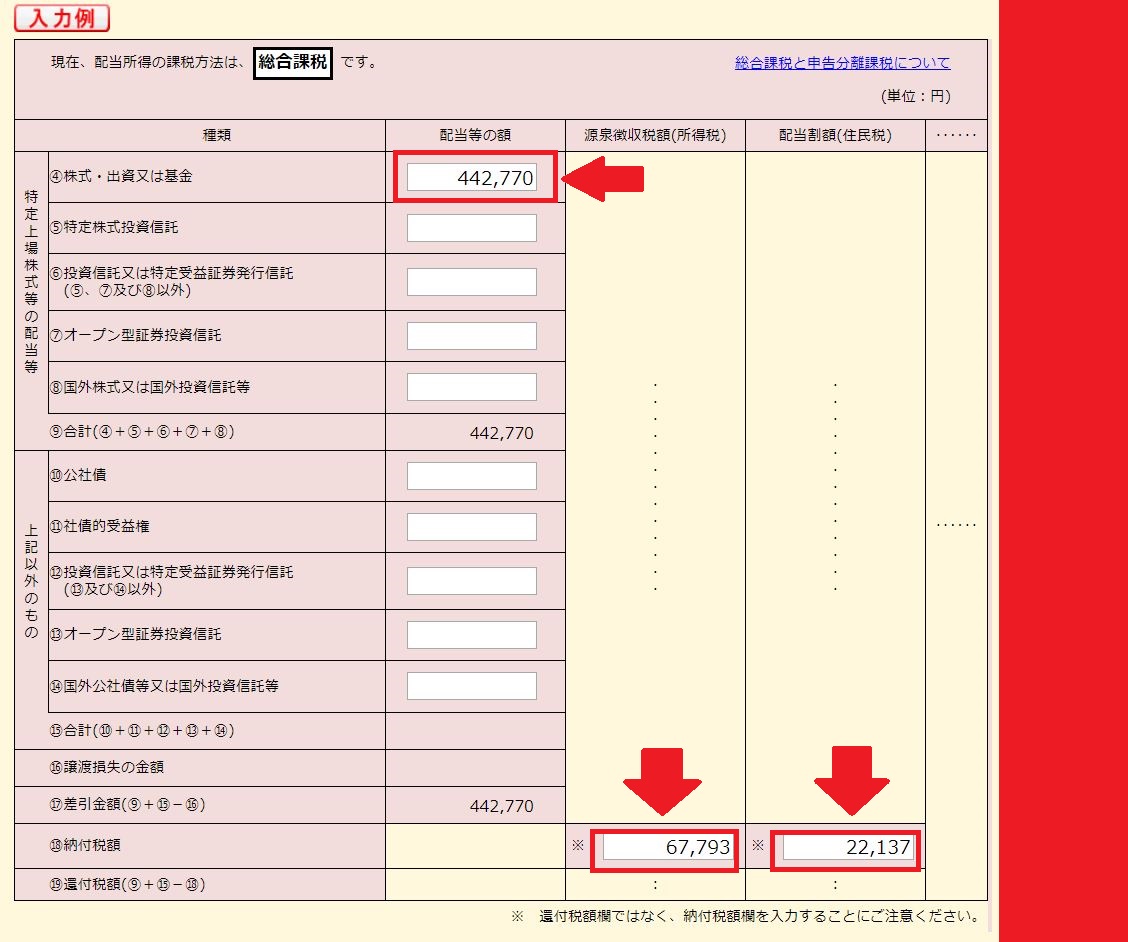This screenshot has width=1128, height=942.
Task: Click the ⑮合計(⑩+⑪+⑫+⑬+⑭) row label
Action: [142, 730]
